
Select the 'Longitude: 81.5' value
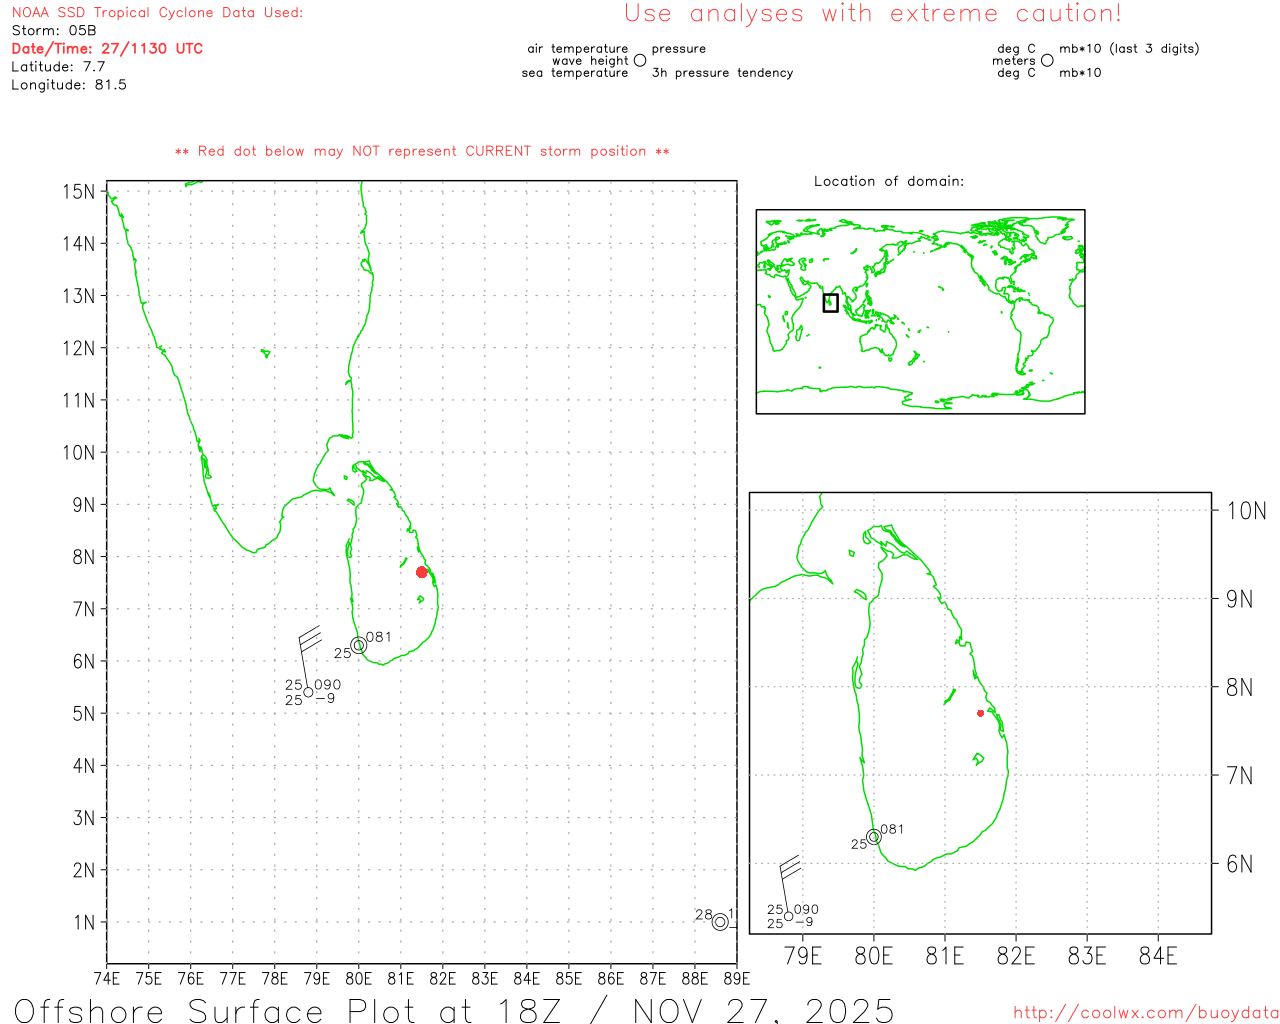[69, 85]
